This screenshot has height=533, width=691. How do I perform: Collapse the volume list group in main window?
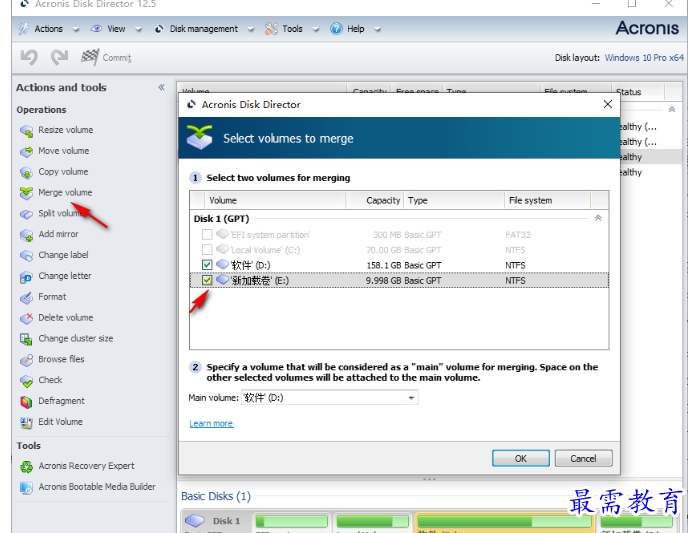(x=672, y=109)
